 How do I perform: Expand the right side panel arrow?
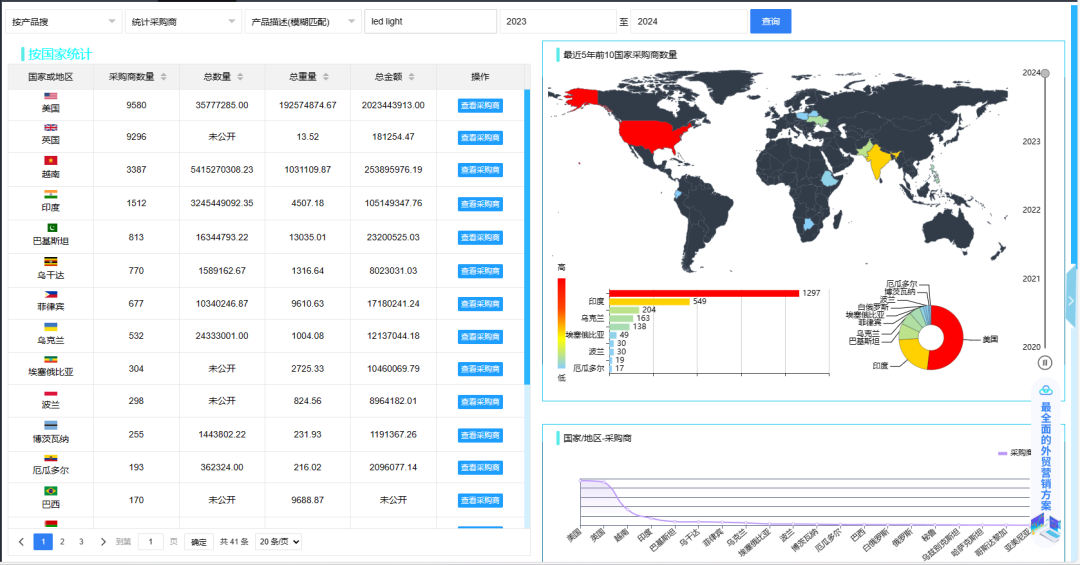[1071, 300]
